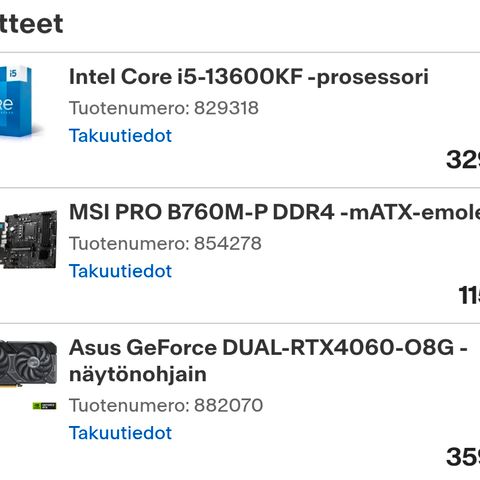Viewport: 480px width, 480px height.
Task: View Takuutiedot for the Asus graphics card
Action: click(120, 433)
